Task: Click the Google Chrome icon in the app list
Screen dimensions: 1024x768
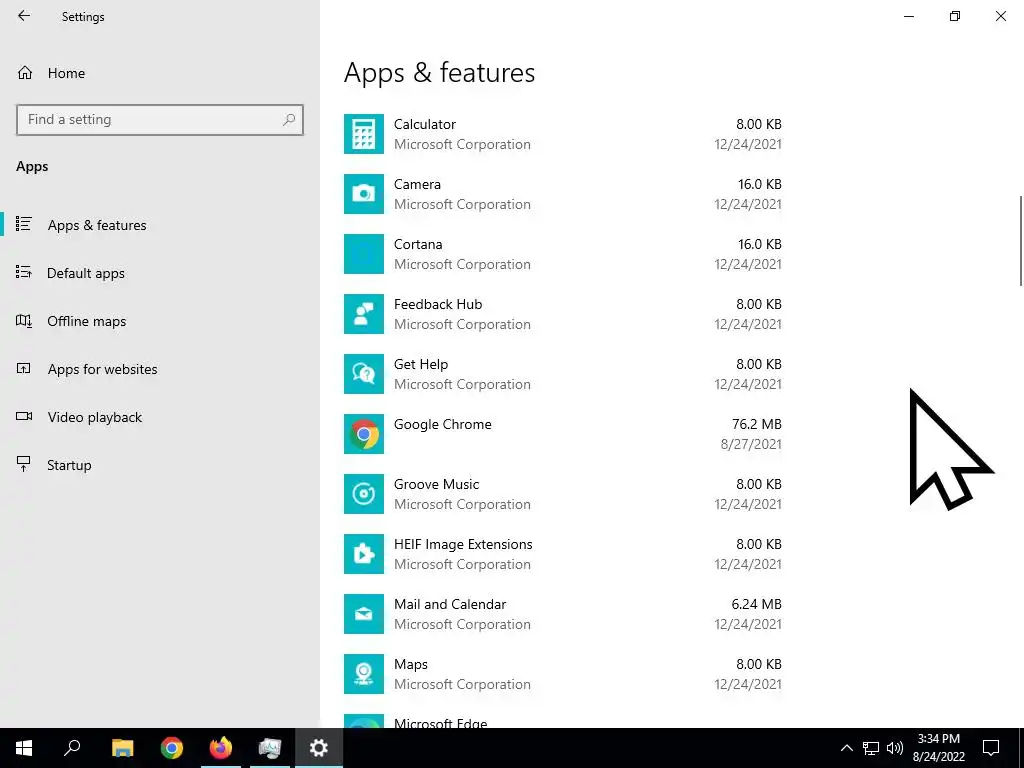Action: (364, 434)
